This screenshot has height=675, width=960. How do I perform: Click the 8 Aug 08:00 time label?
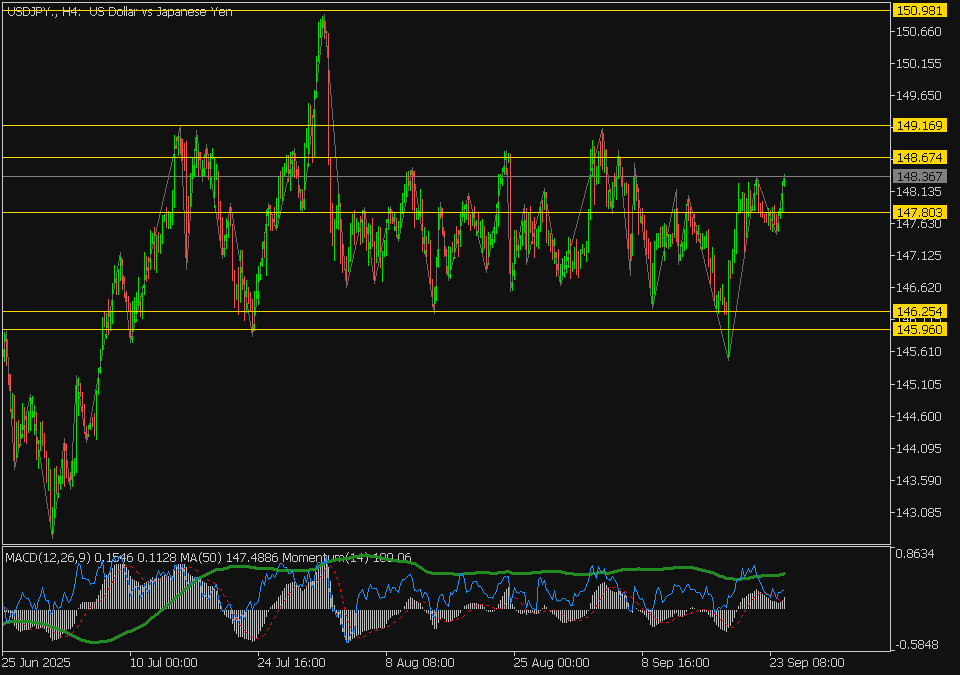(420, 663)
